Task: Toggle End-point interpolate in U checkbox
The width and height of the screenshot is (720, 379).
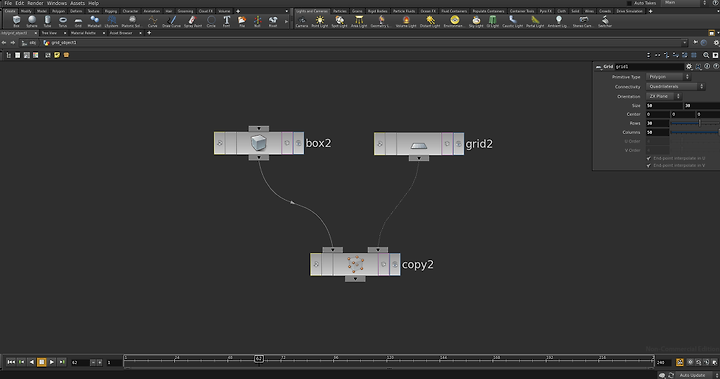Action: coord(649,158)
